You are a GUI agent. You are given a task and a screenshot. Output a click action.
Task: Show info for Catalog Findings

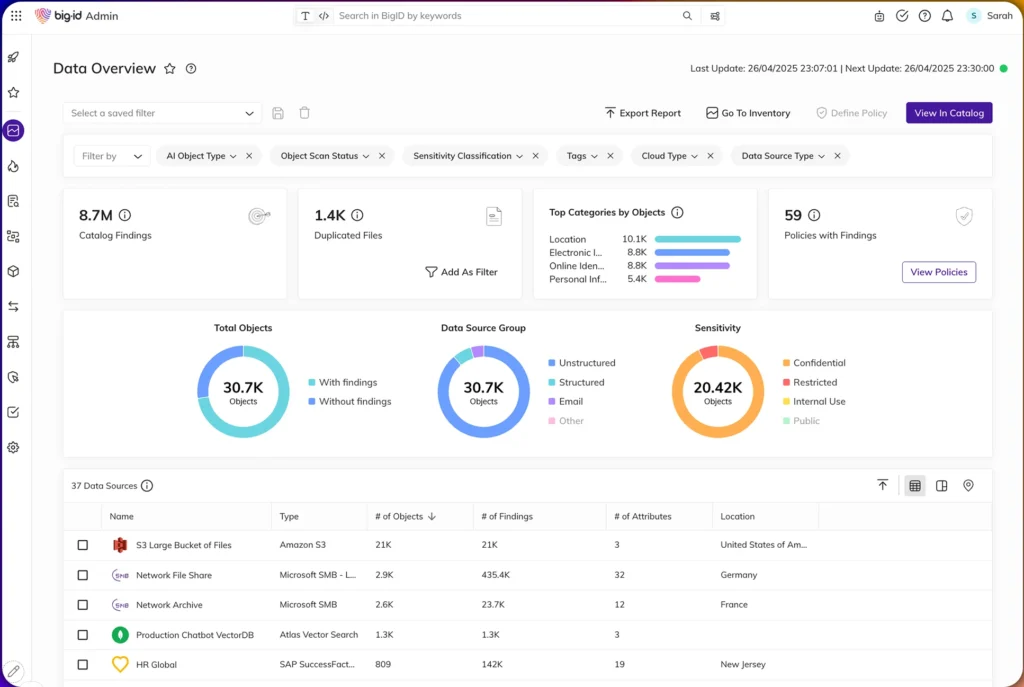pos(125,215)
